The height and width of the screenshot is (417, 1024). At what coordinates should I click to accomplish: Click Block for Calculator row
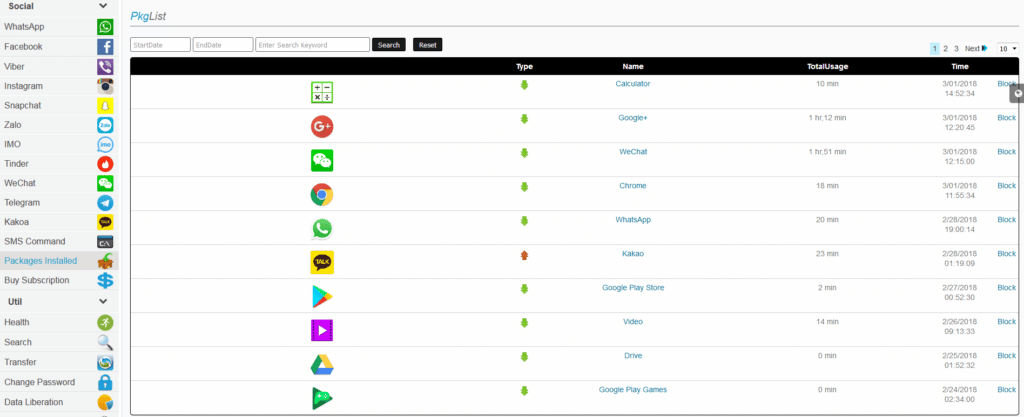tap(1006, 84)
